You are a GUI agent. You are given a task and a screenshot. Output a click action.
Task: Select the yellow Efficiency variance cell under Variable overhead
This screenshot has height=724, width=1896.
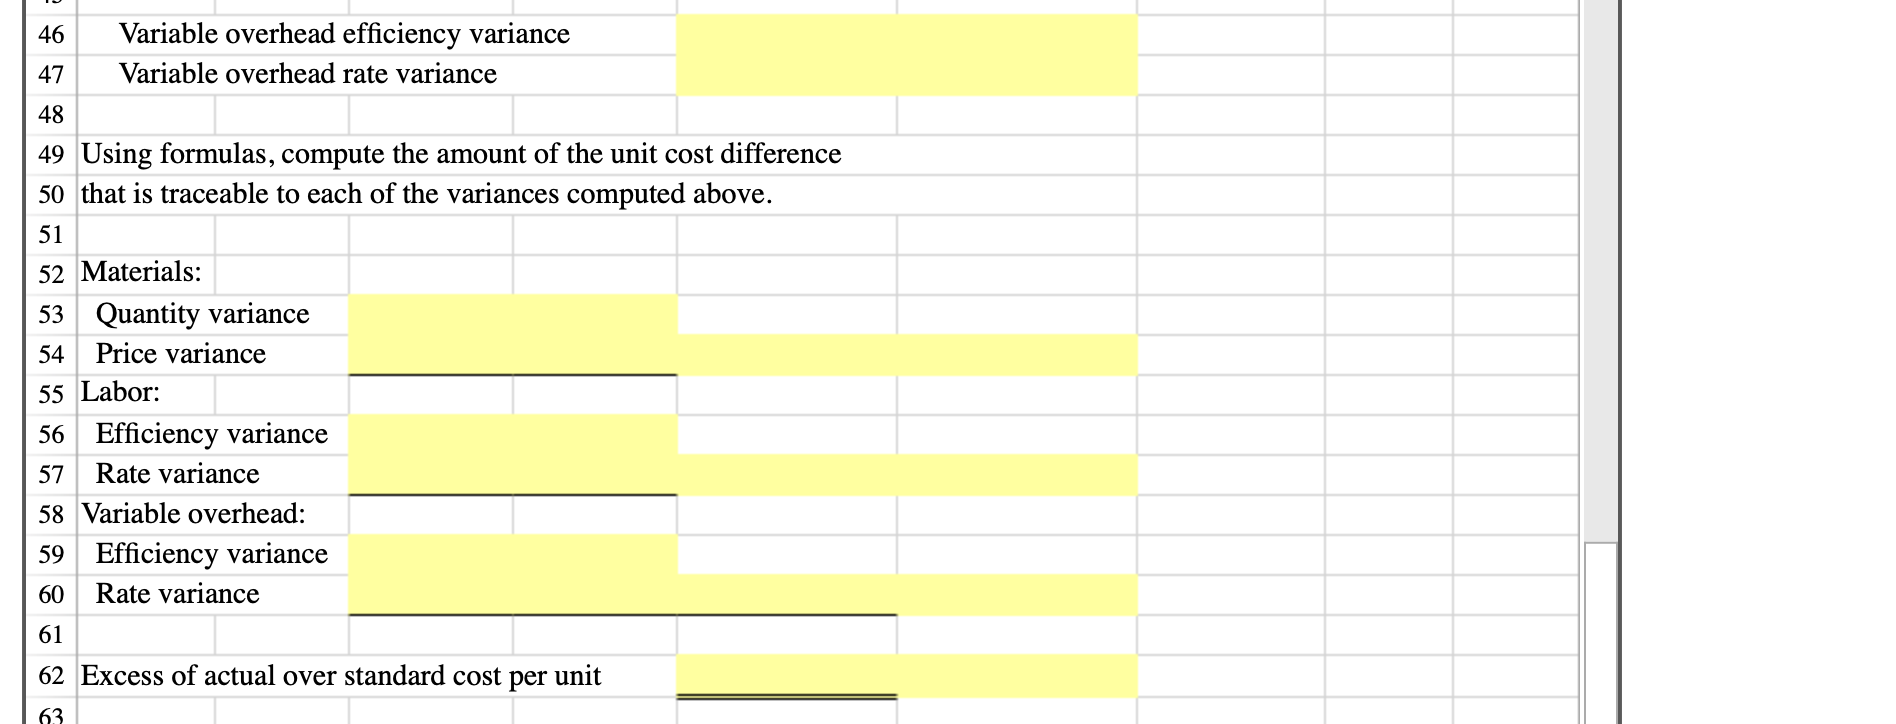[512, 553]
